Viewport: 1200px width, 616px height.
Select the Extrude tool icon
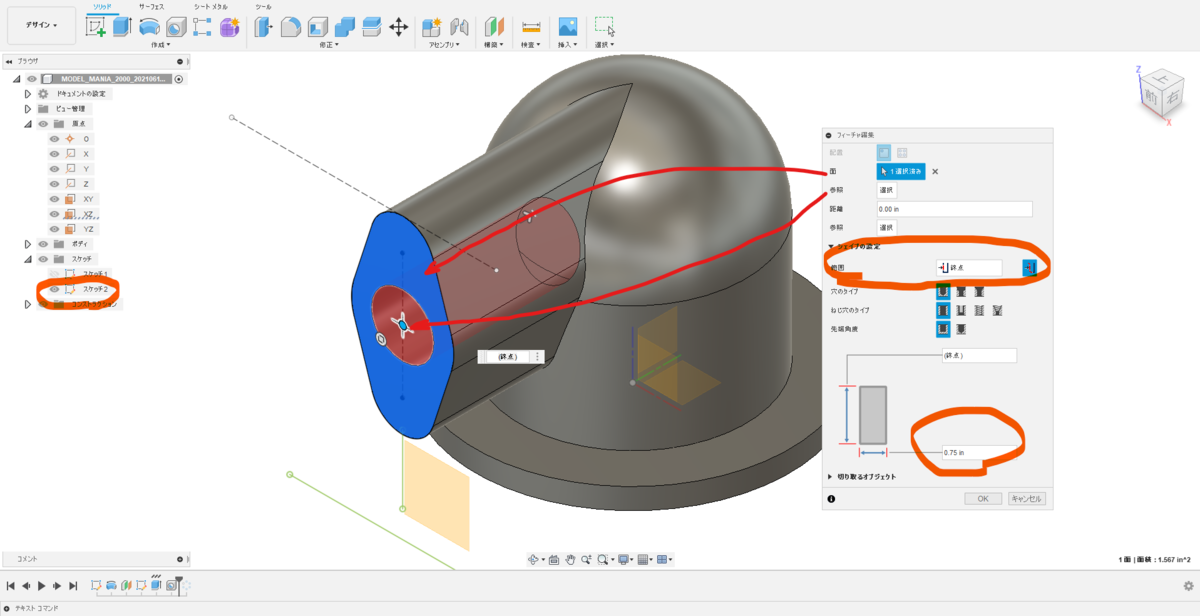(x=122, y=27)
